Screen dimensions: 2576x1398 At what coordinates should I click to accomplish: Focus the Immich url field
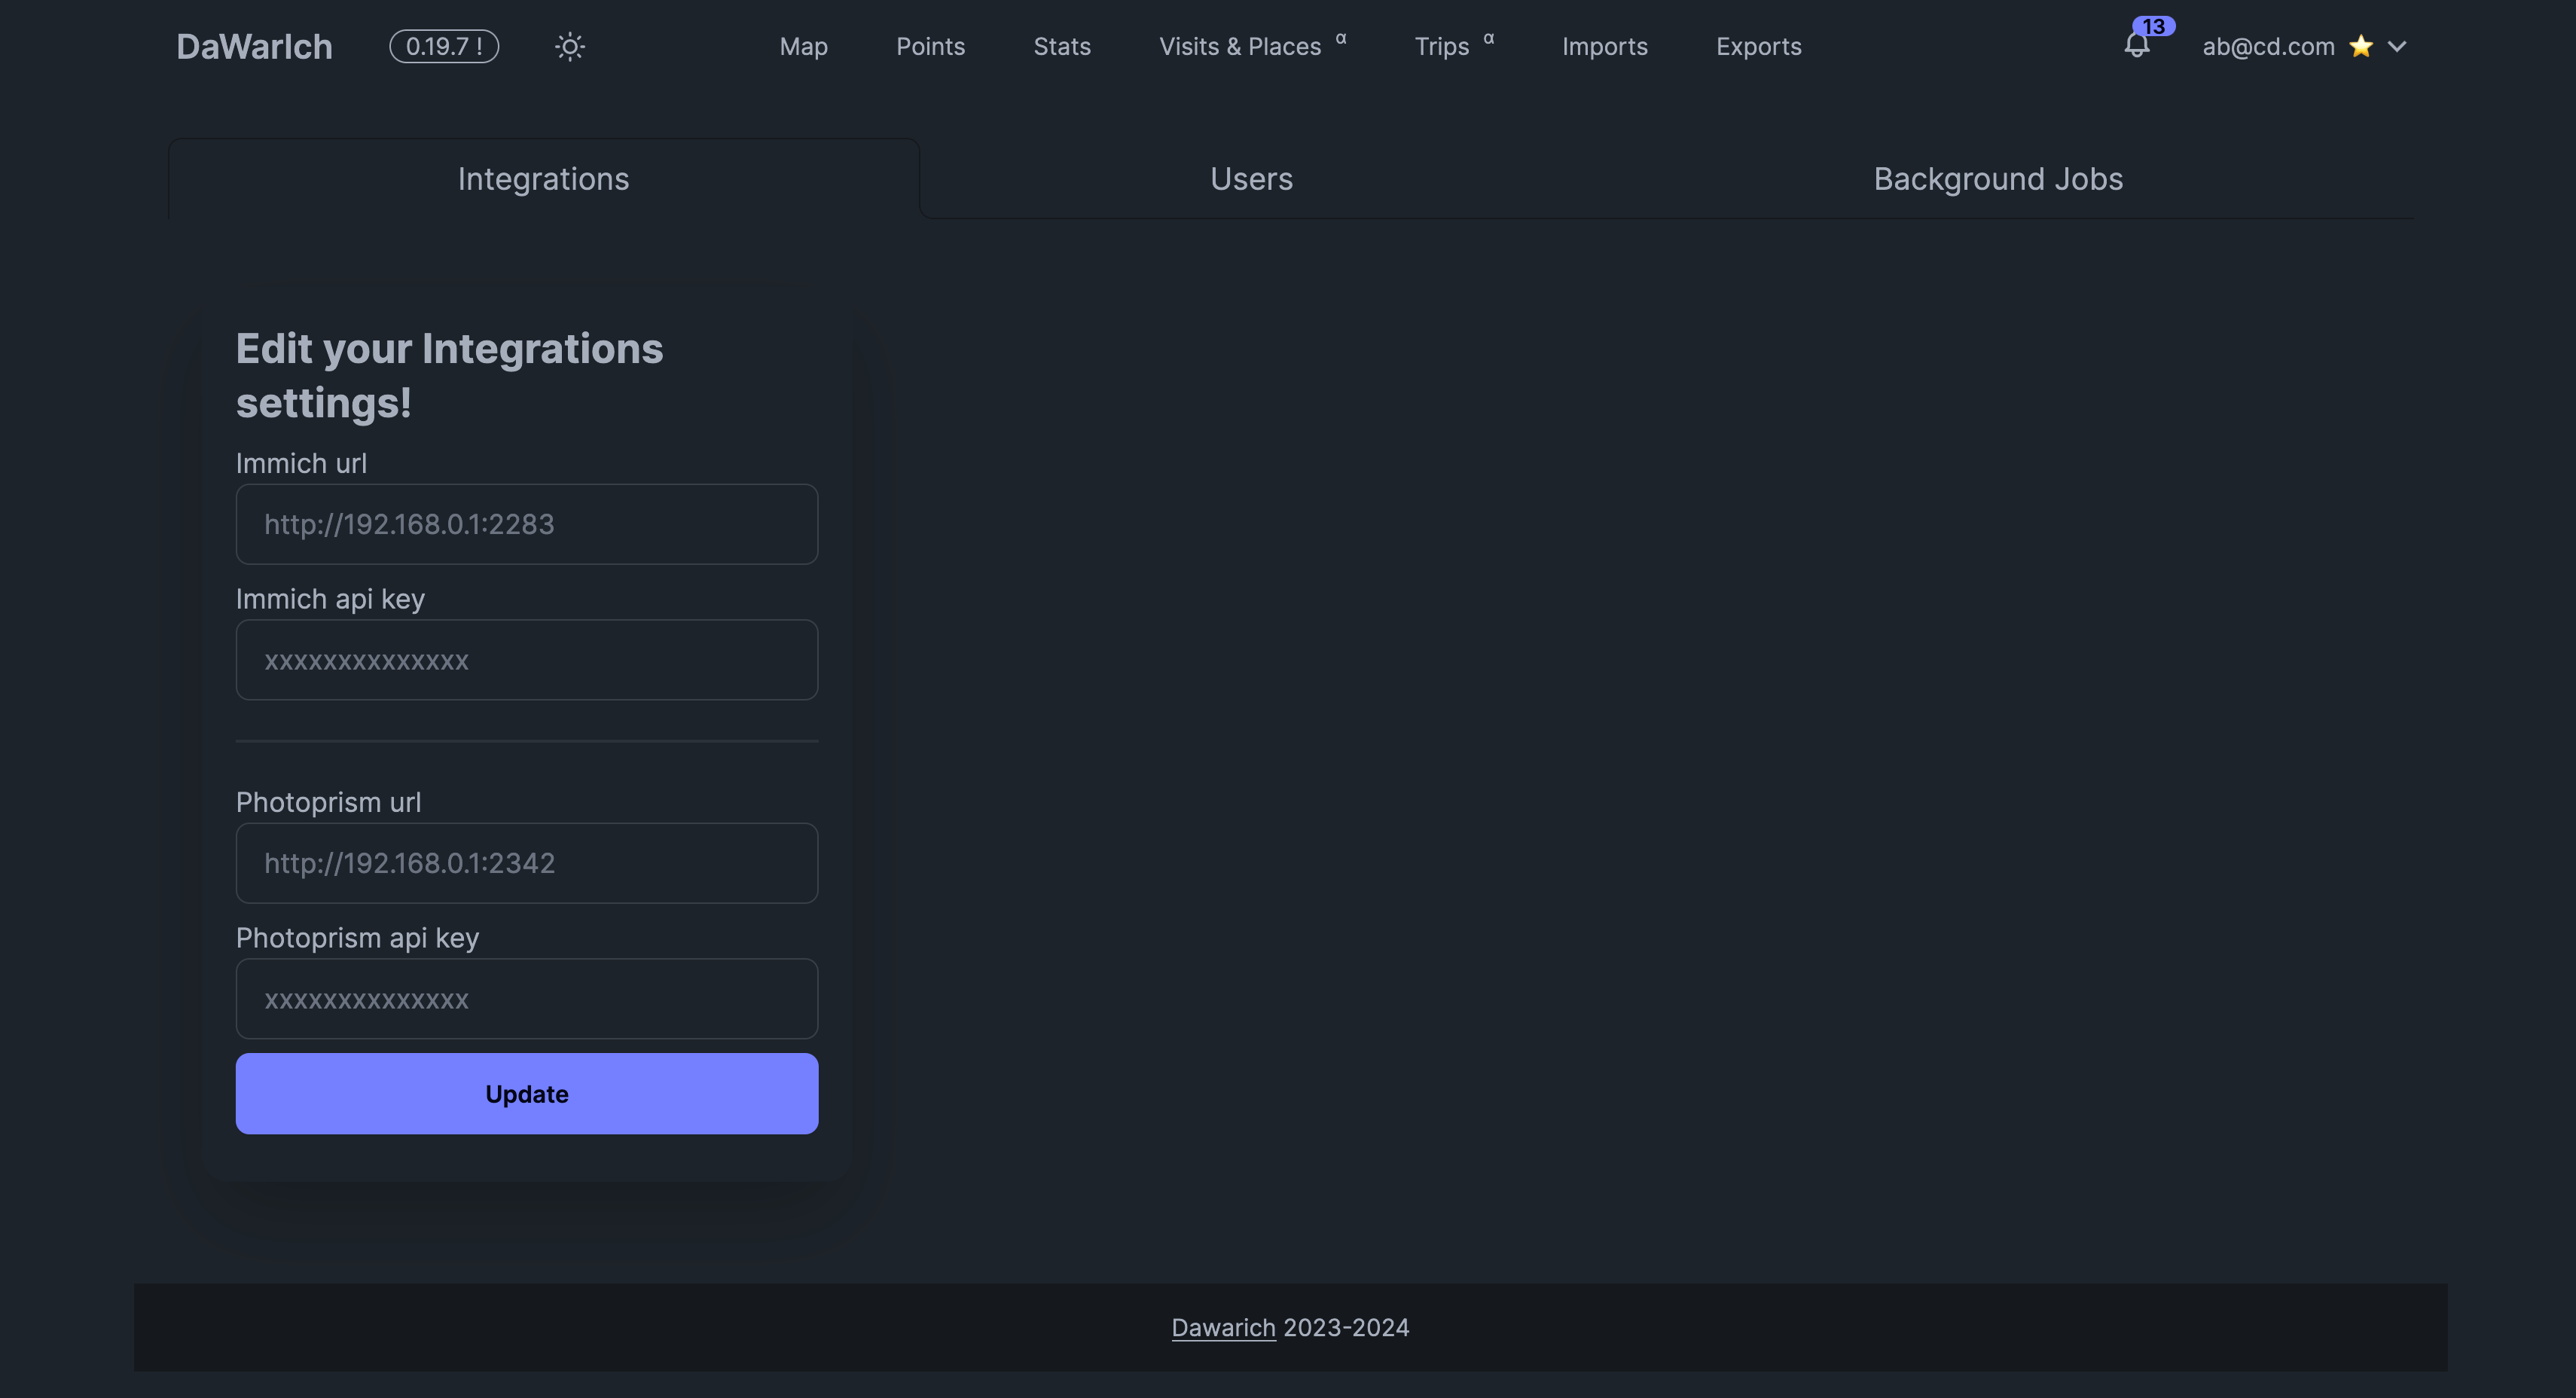527,524
